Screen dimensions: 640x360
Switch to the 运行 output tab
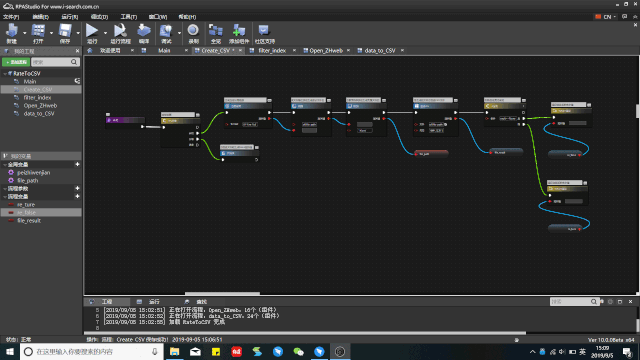point(154,302)
